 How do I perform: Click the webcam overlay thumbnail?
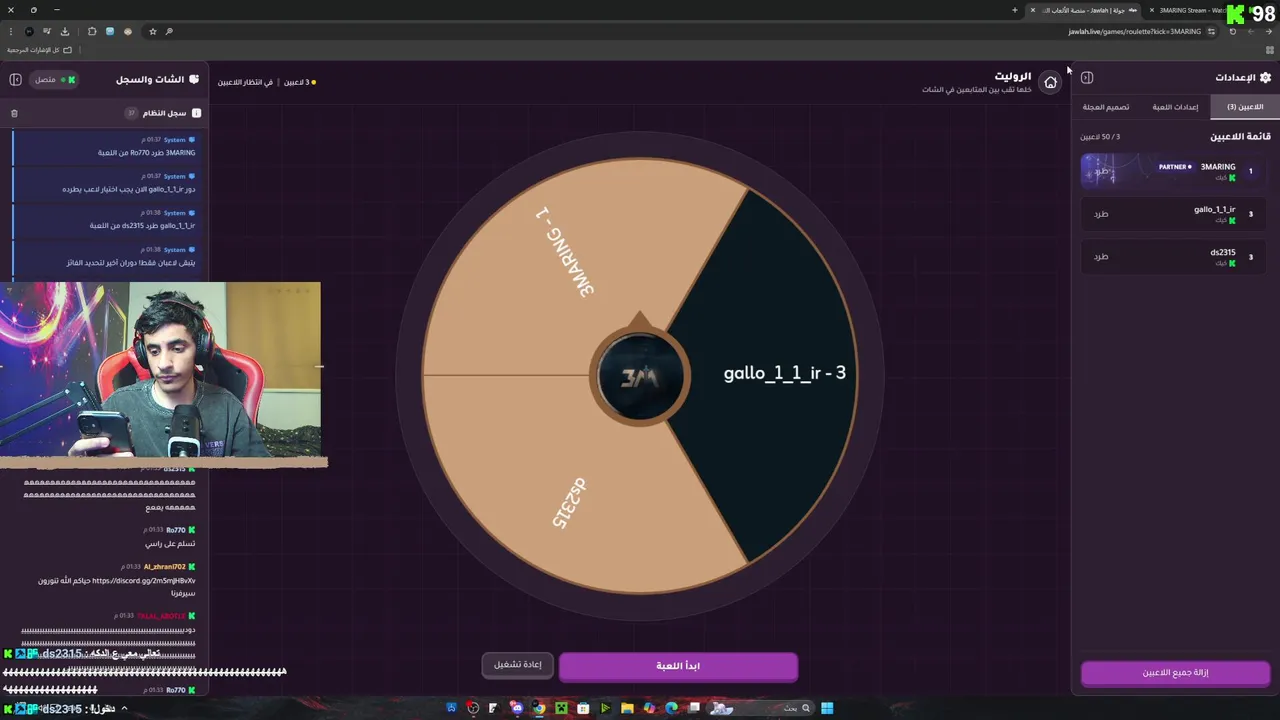pos(160,369)
